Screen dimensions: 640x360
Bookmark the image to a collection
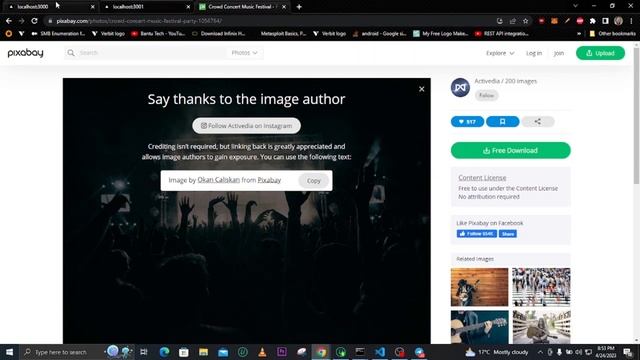502,122
